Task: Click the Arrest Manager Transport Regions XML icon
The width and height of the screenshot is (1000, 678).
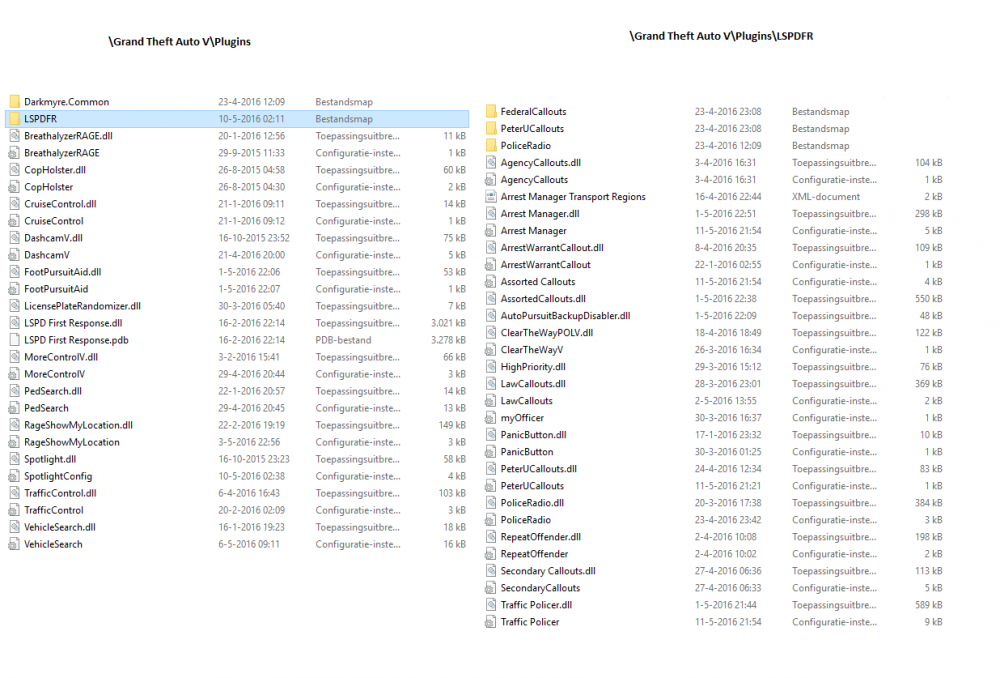Action: 490,196
